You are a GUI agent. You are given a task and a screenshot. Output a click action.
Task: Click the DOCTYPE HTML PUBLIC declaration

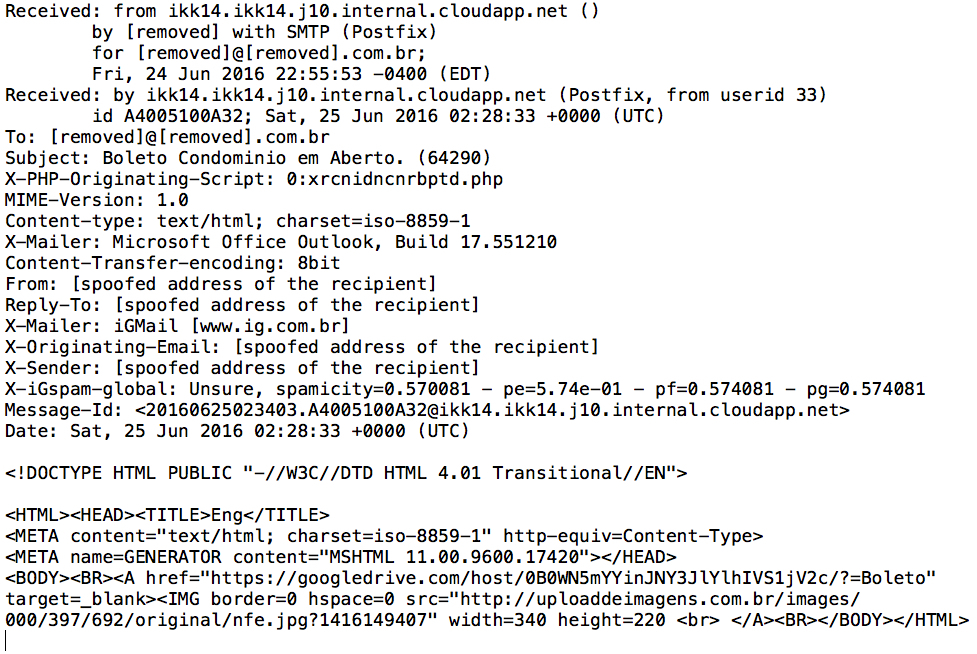pos(346,473)
